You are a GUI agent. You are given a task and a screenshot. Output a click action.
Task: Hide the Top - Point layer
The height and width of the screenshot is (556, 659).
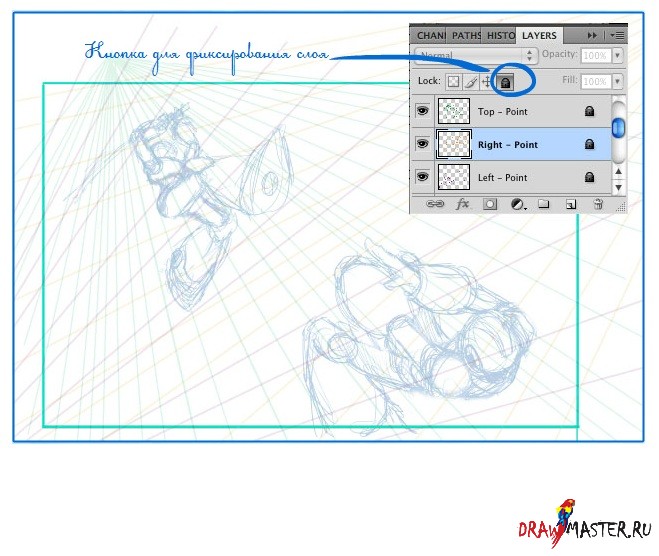click(422, 111)
